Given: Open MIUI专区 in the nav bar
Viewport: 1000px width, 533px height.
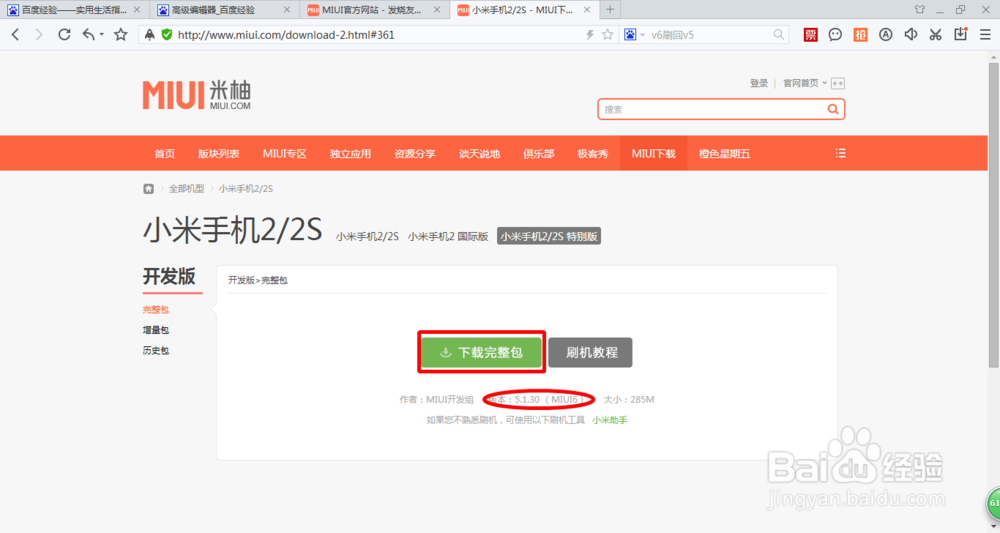Looking at the screenshot, I should point(284,154).
